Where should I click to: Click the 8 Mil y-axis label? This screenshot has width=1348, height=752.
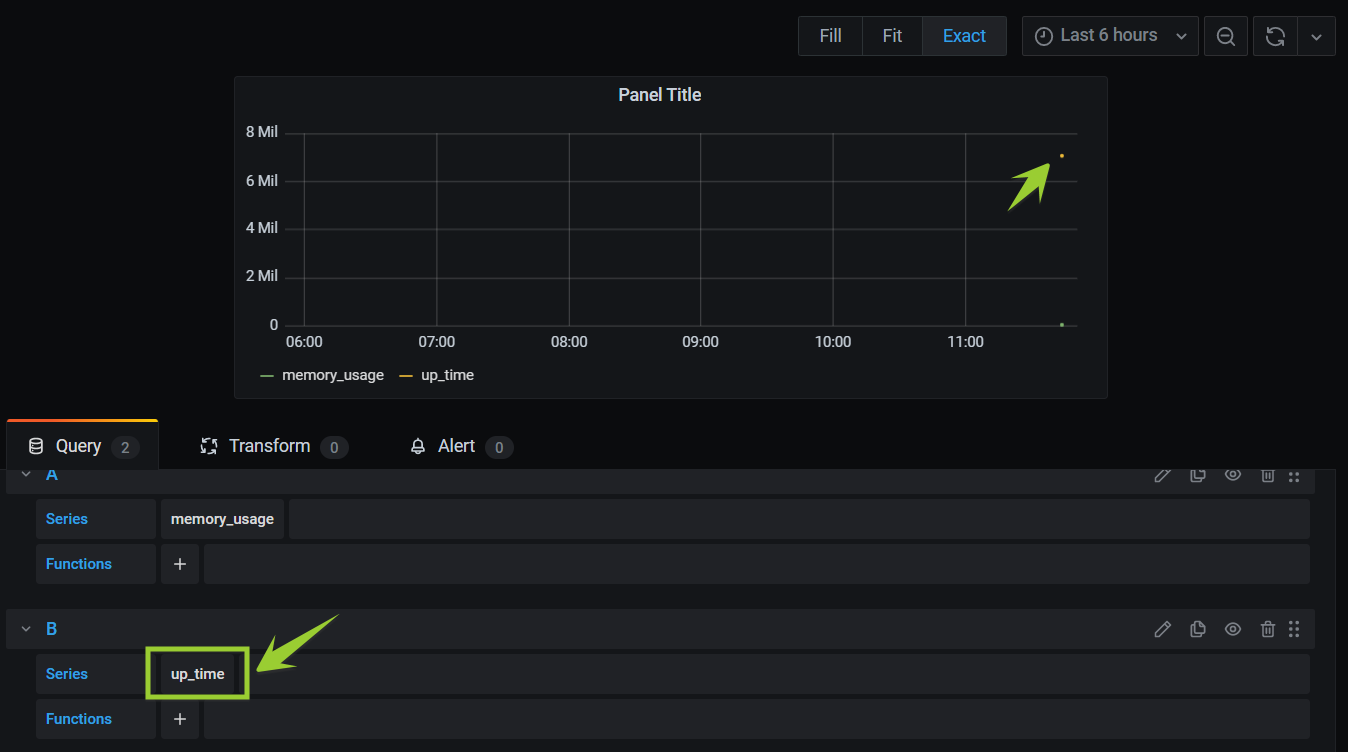pos(262,132)
